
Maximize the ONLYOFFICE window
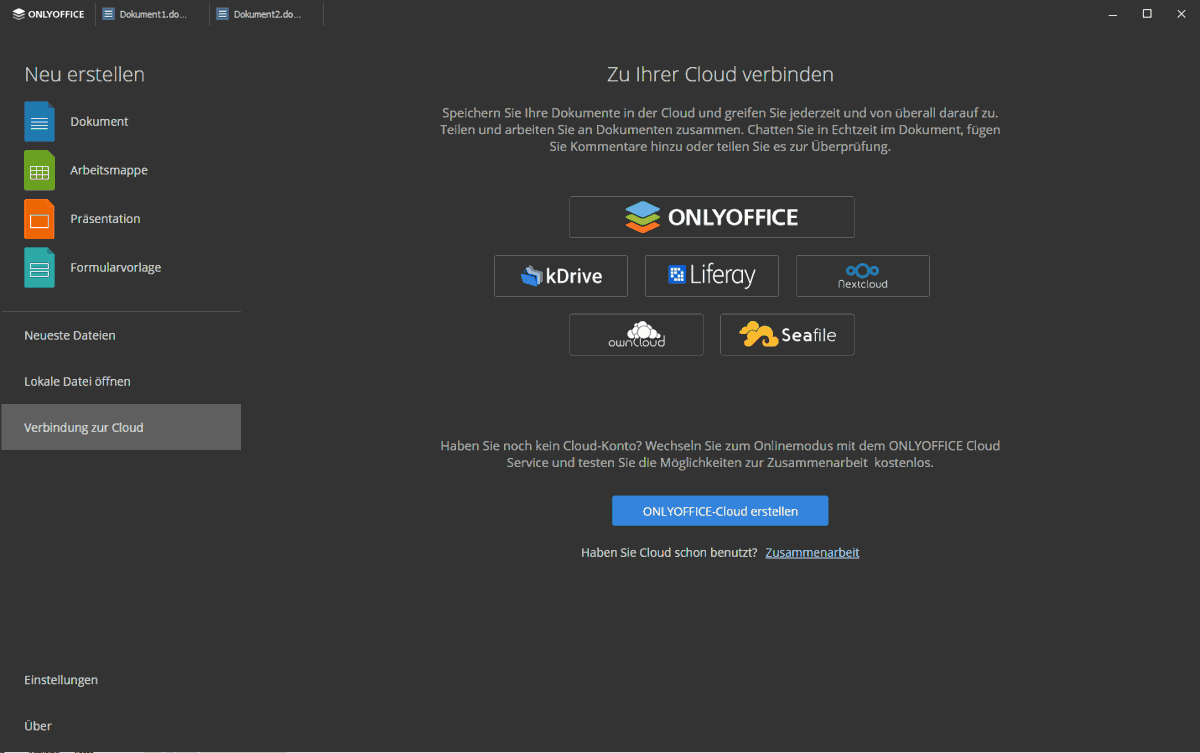pyautogui.click(x=1147, y=14)
